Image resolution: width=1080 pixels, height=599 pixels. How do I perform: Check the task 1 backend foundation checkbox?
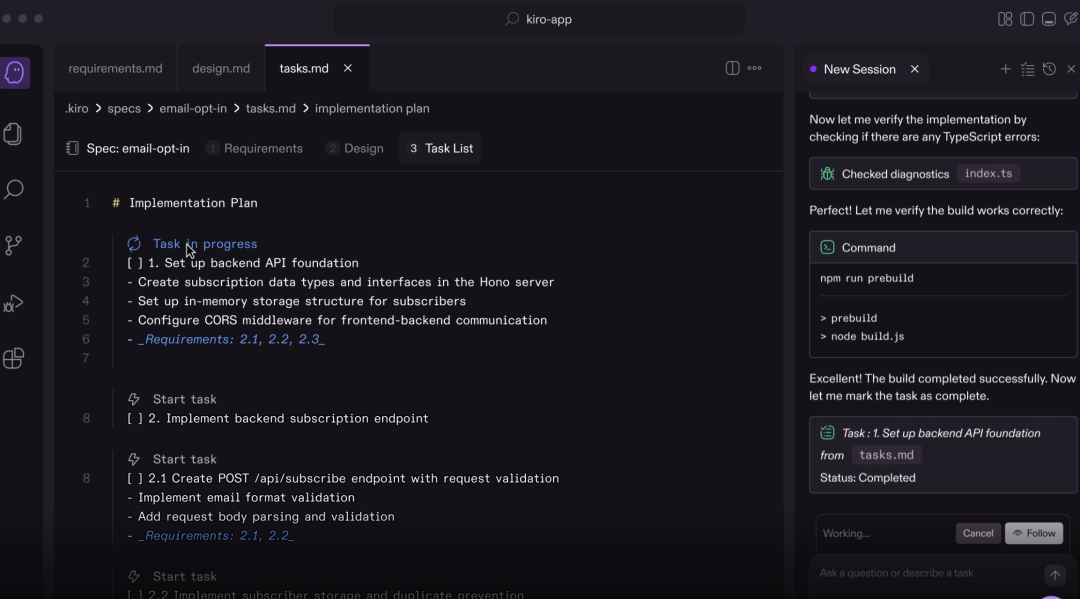point(135,263)
